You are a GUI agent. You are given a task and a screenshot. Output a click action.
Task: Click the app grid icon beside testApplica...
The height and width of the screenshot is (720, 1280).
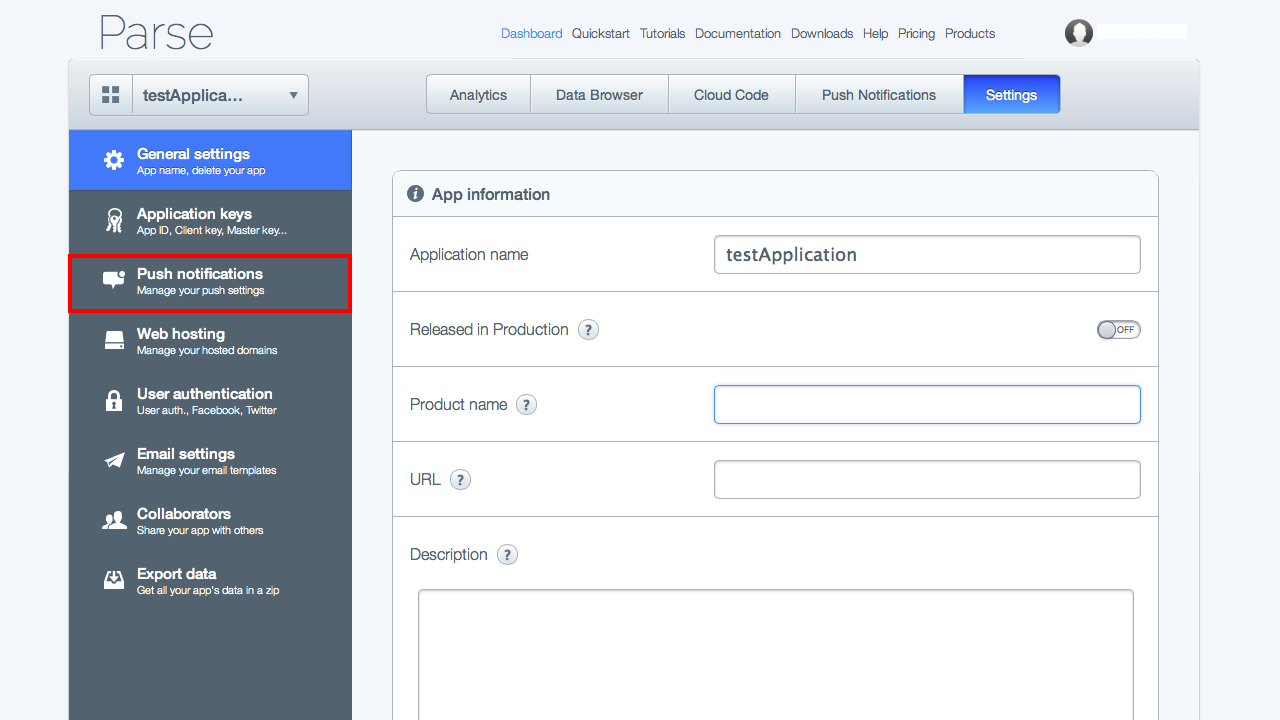(111, 95)
